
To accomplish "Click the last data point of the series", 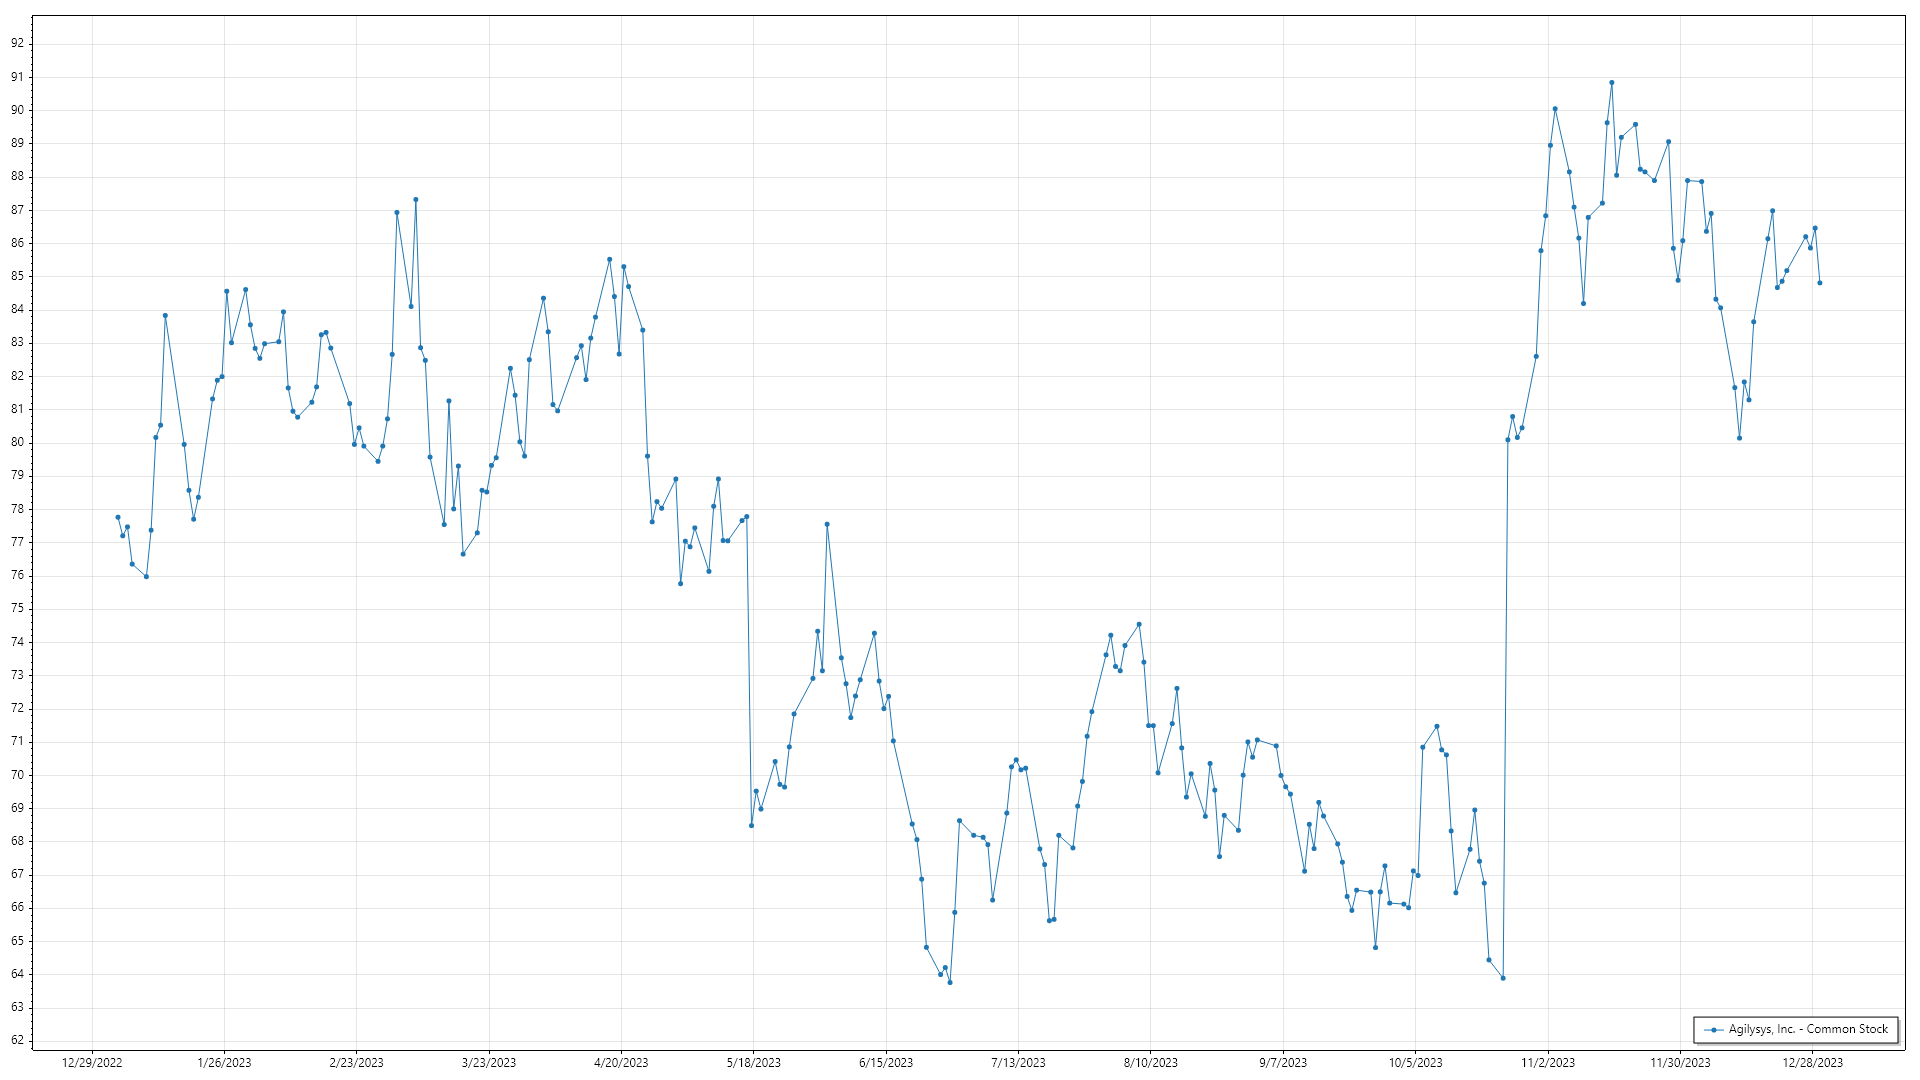I will coord(1819,283).
